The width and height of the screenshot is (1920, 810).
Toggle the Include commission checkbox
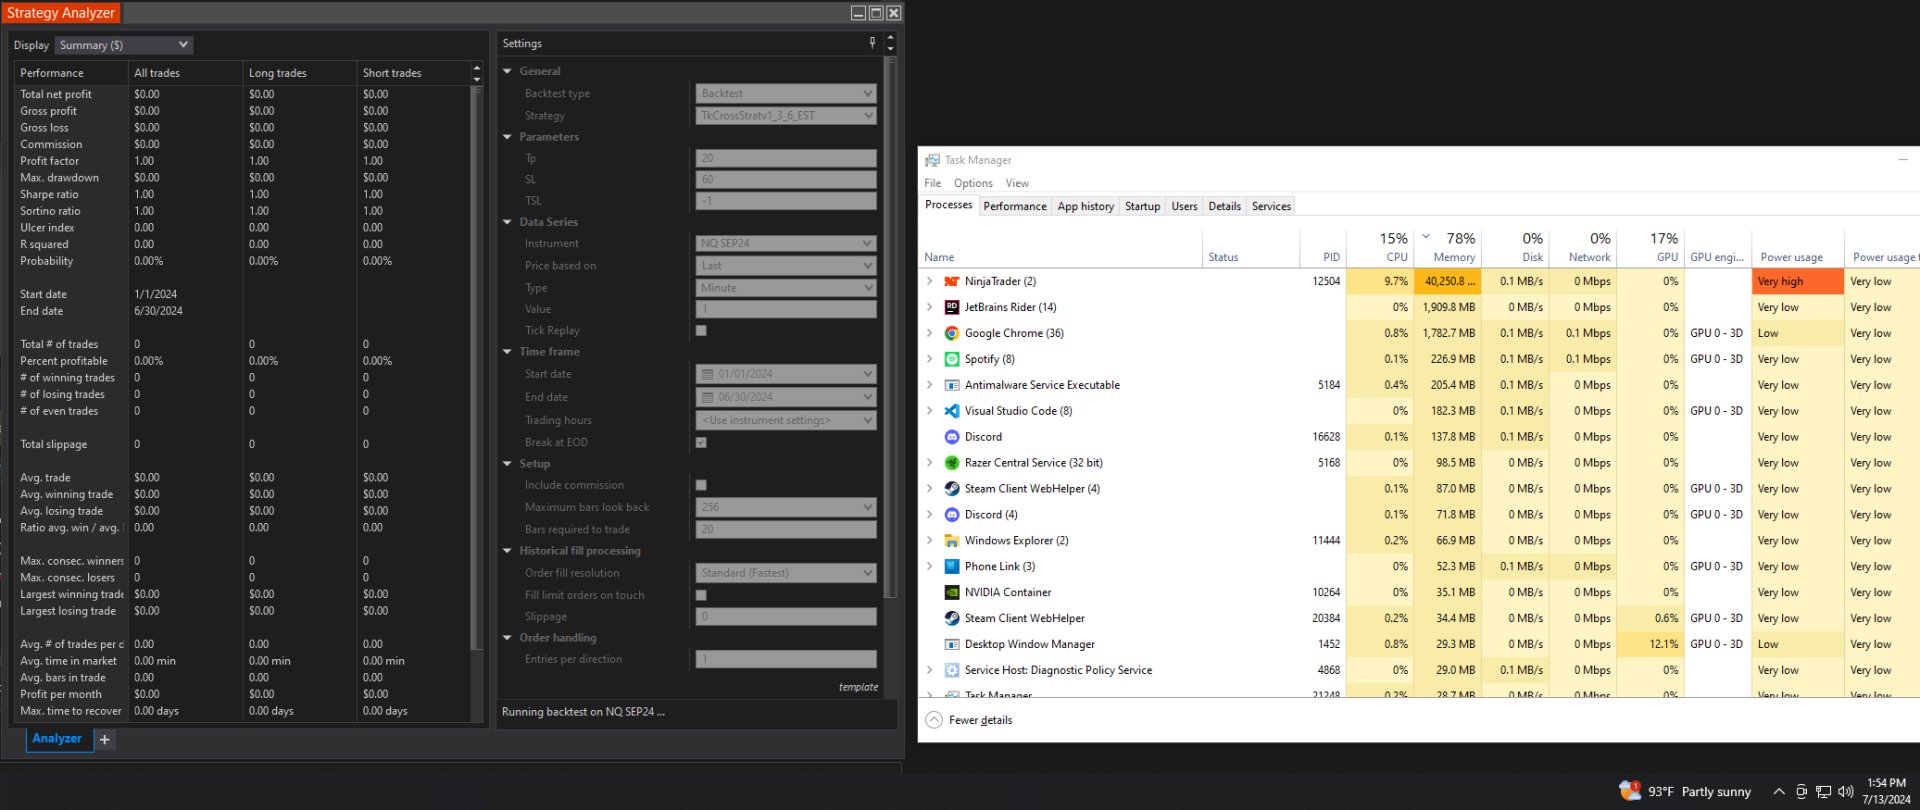701,485
